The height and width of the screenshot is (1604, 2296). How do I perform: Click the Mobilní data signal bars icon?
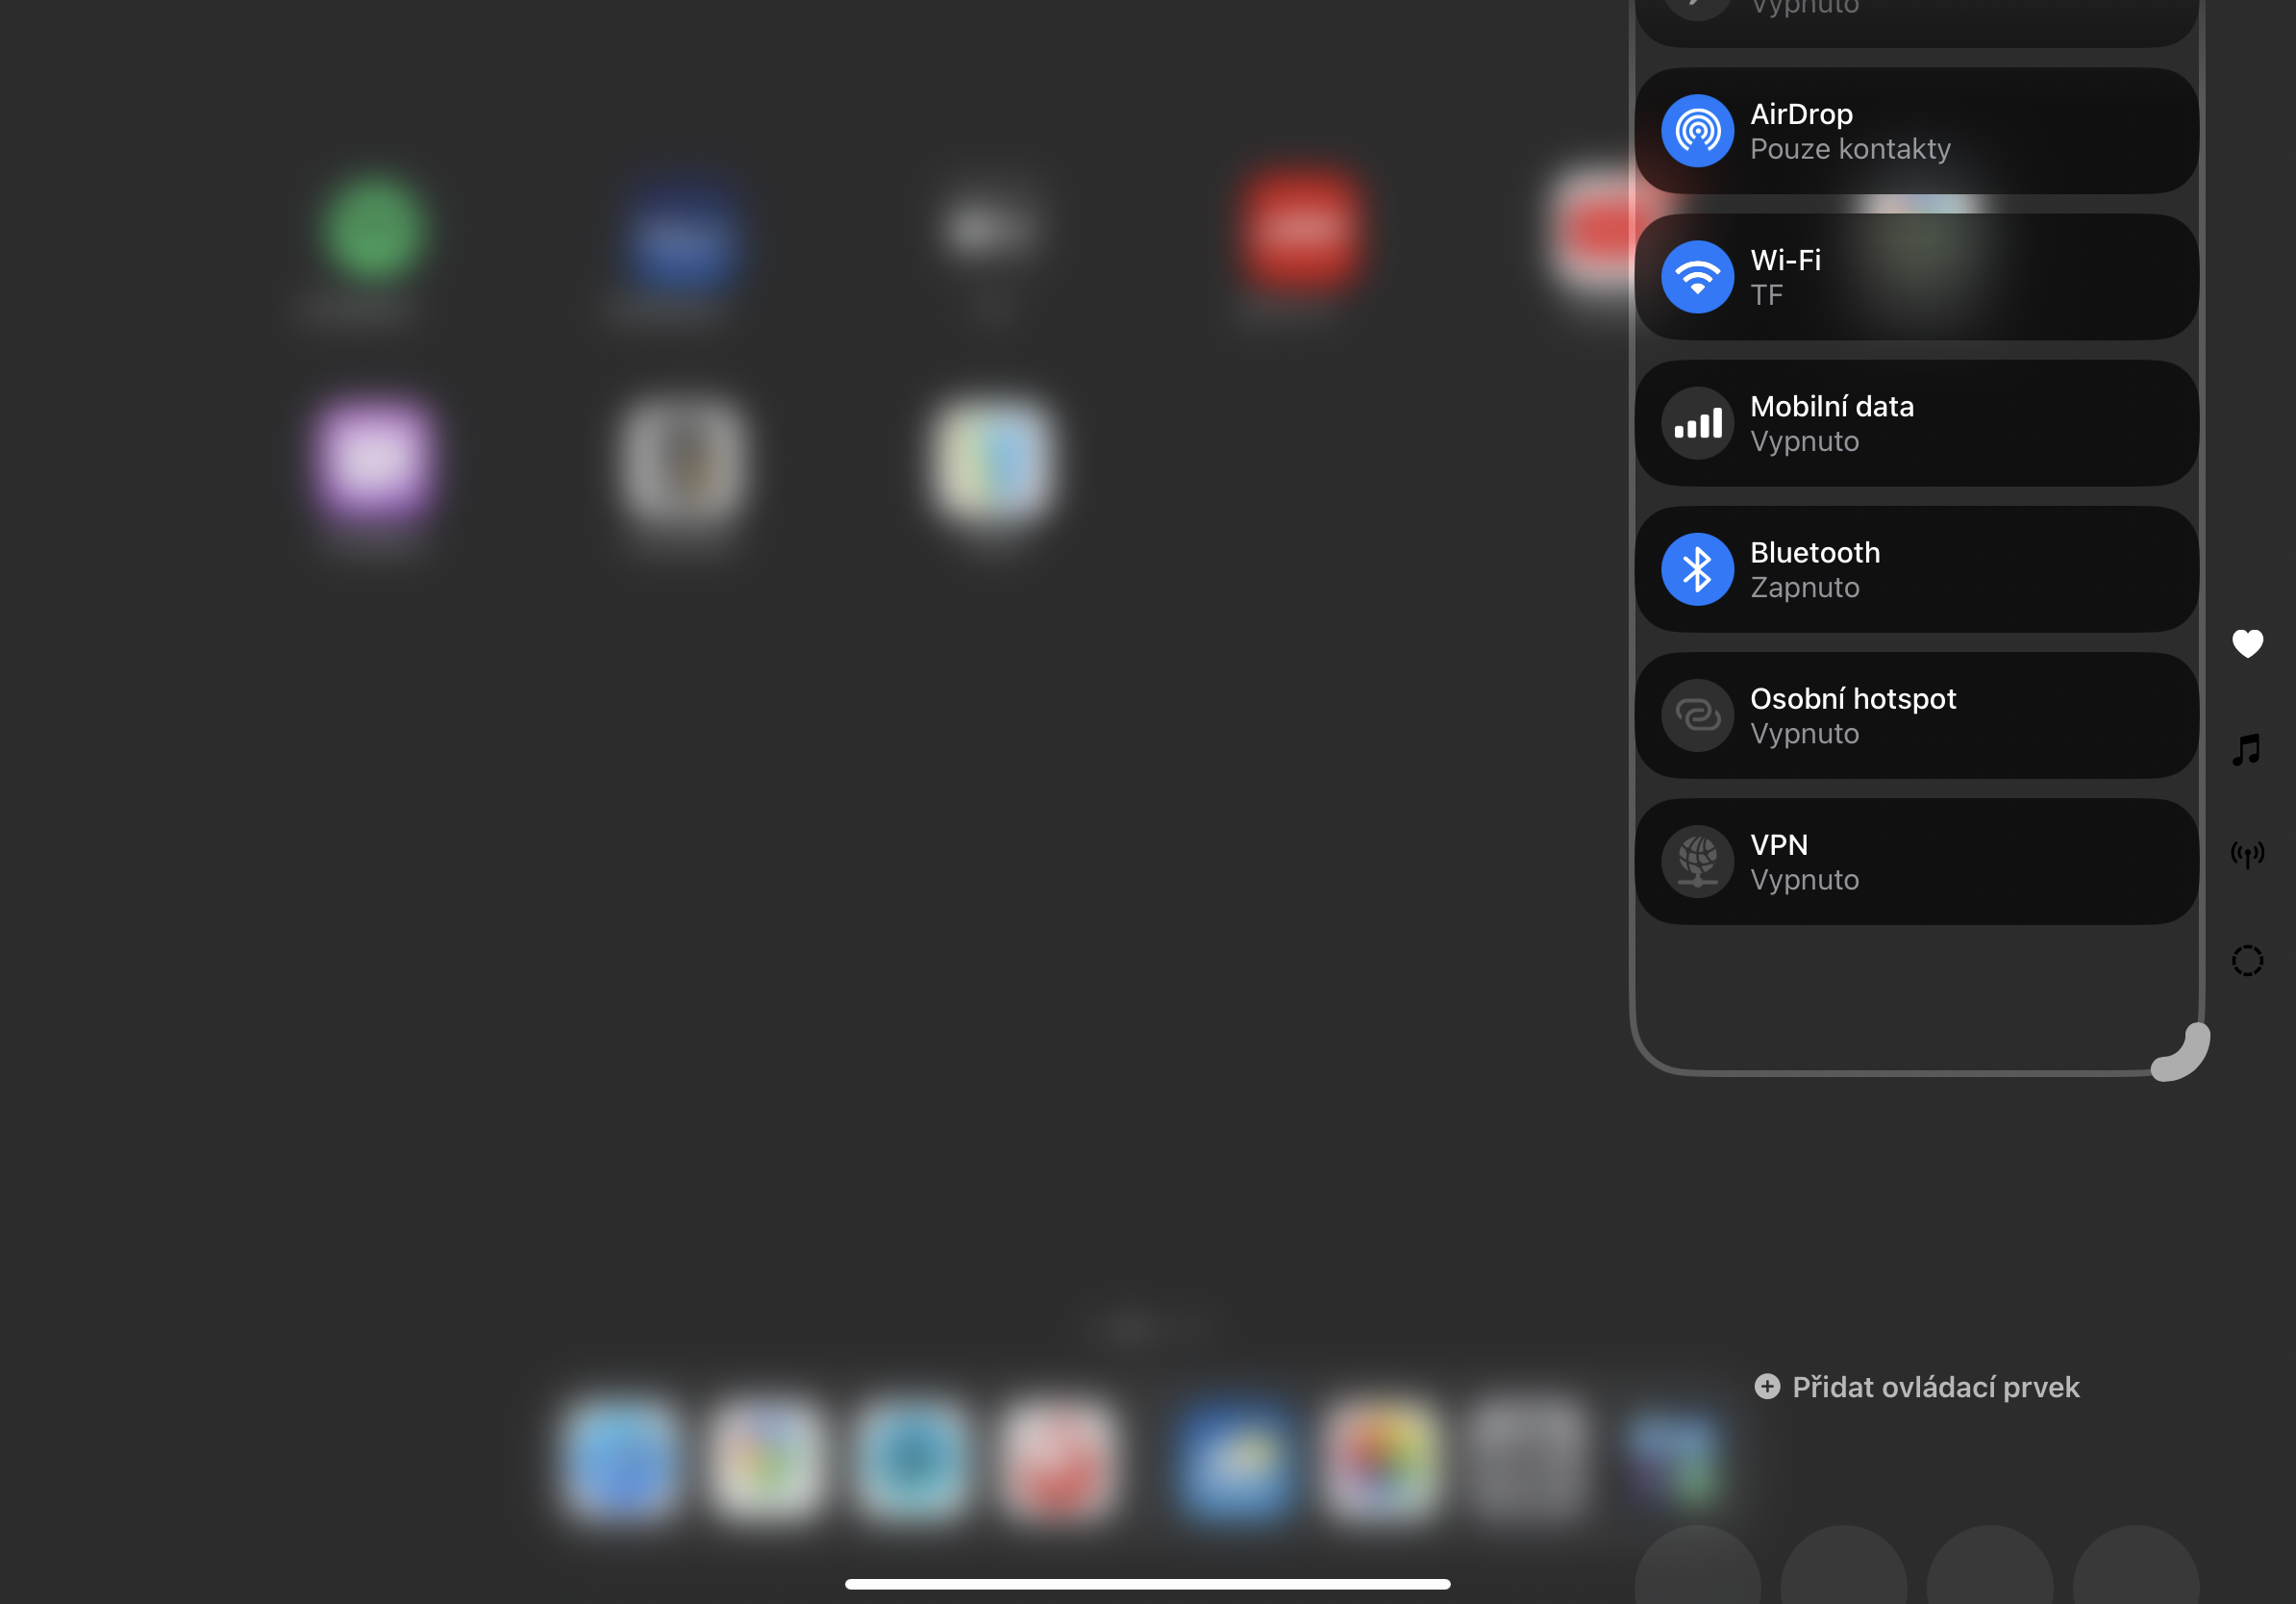[1697, 423]
